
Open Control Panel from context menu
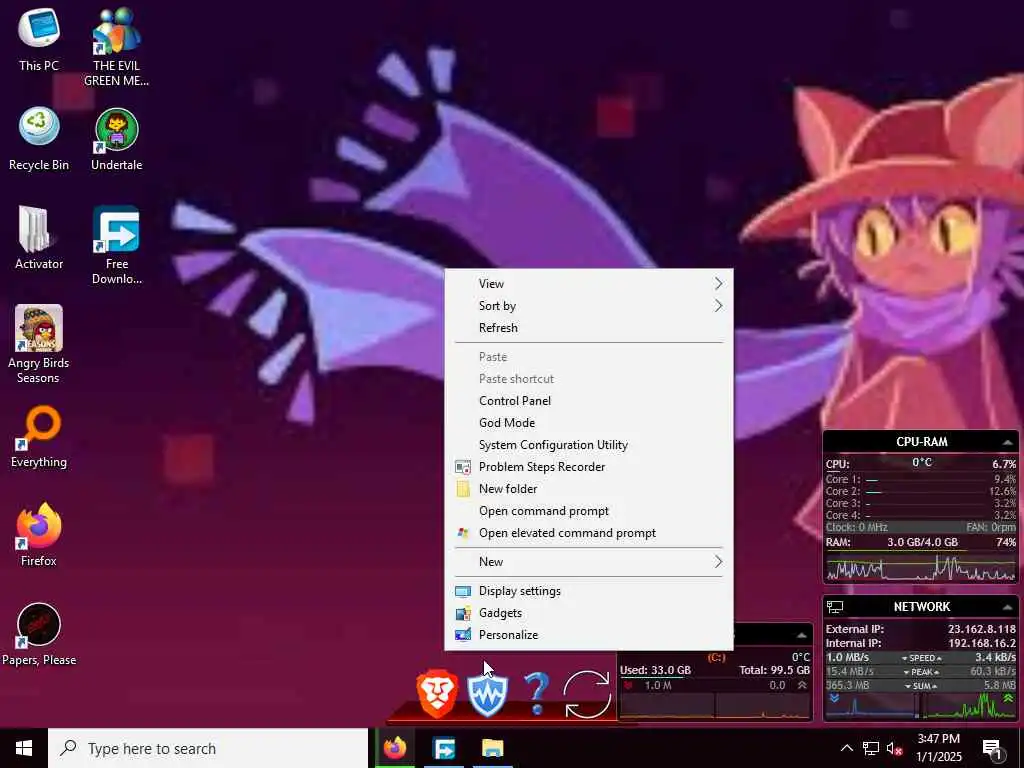pos(588,401)
